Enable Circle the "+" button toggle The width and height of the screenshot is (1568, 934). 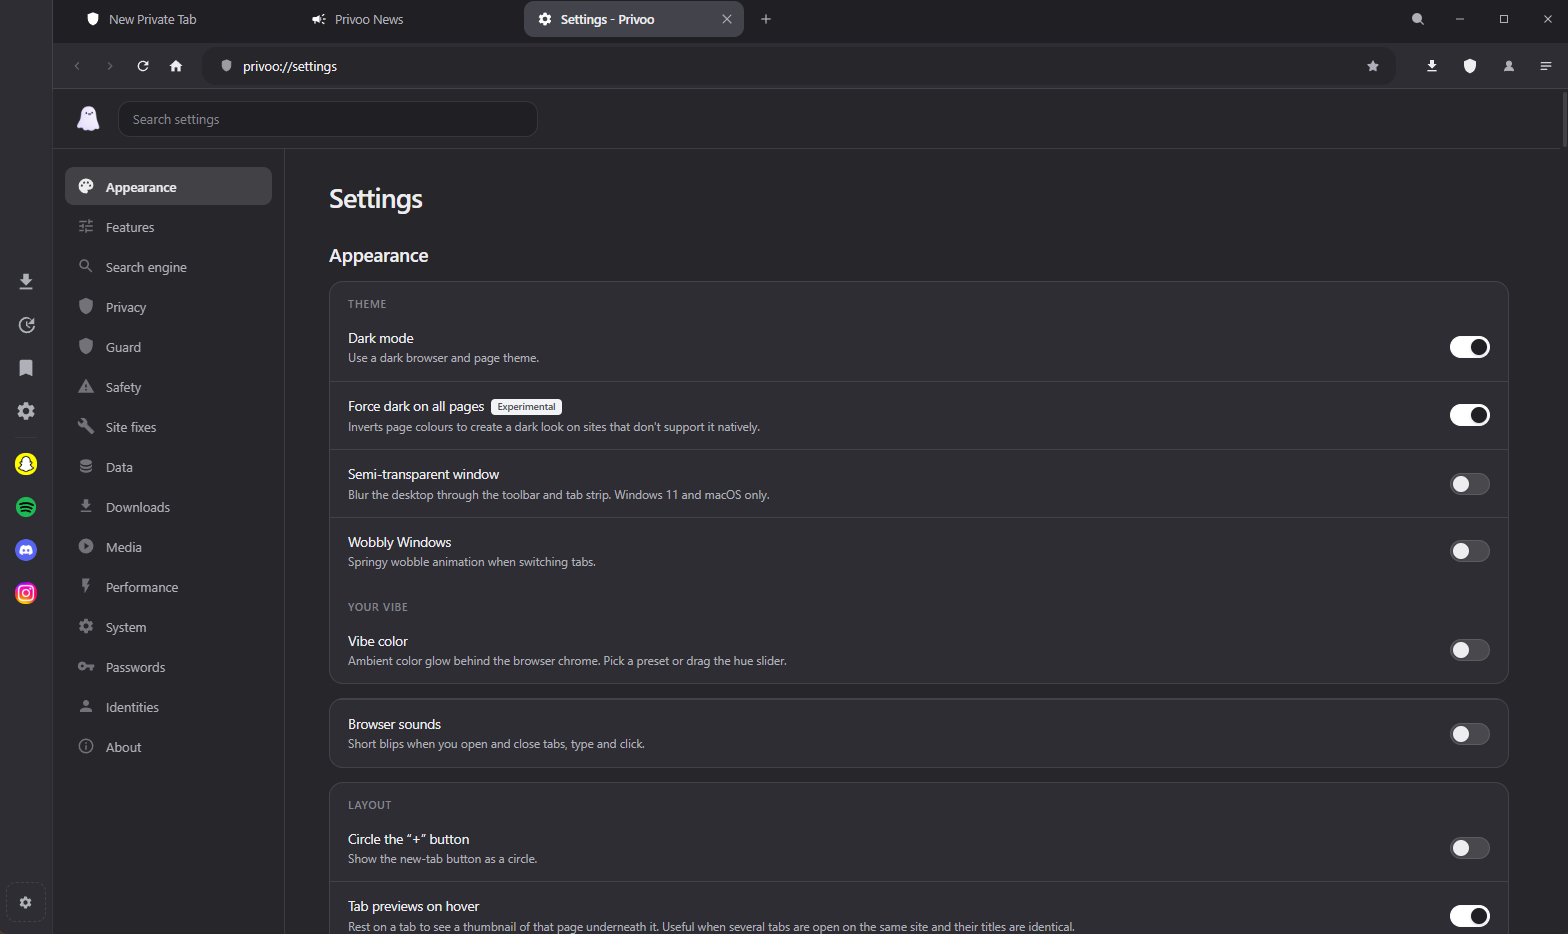click(x=1470, y=848)
